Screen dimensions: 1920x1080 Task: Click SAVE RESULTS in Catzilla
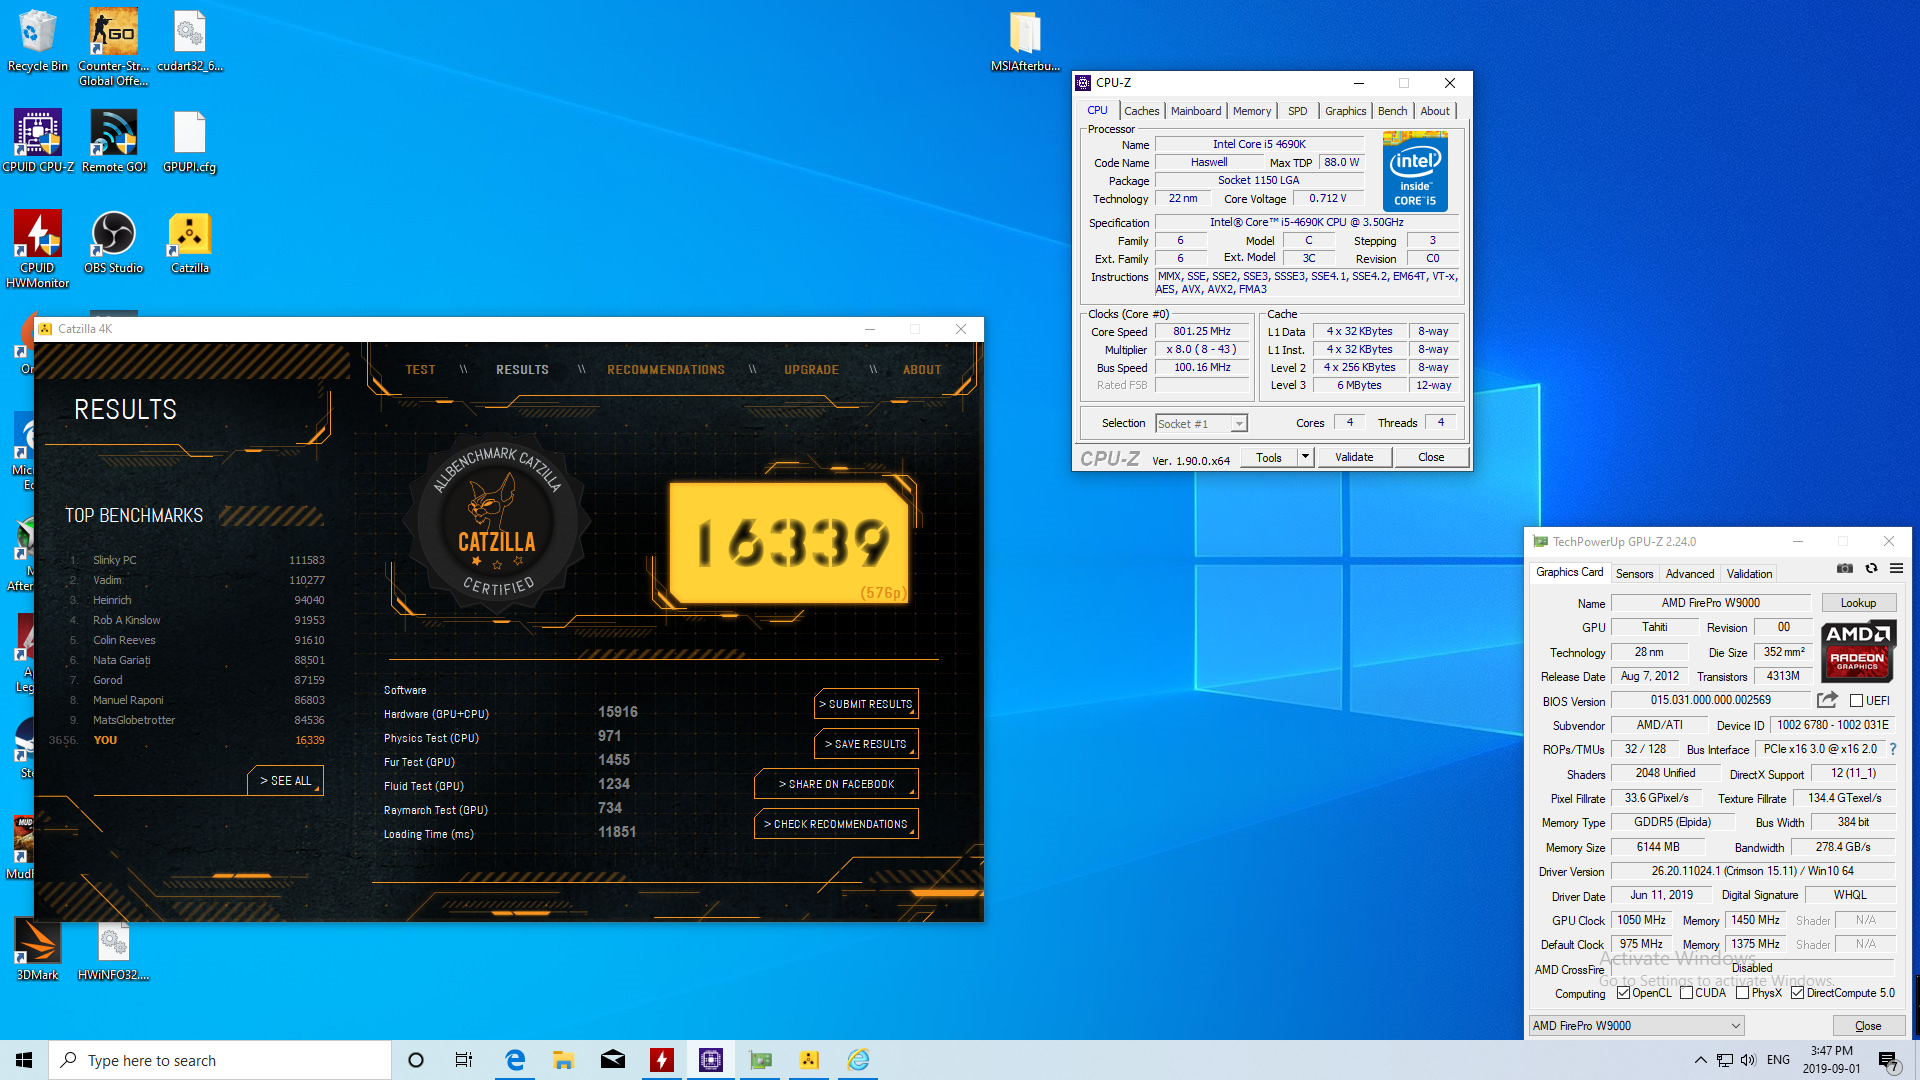866,744
